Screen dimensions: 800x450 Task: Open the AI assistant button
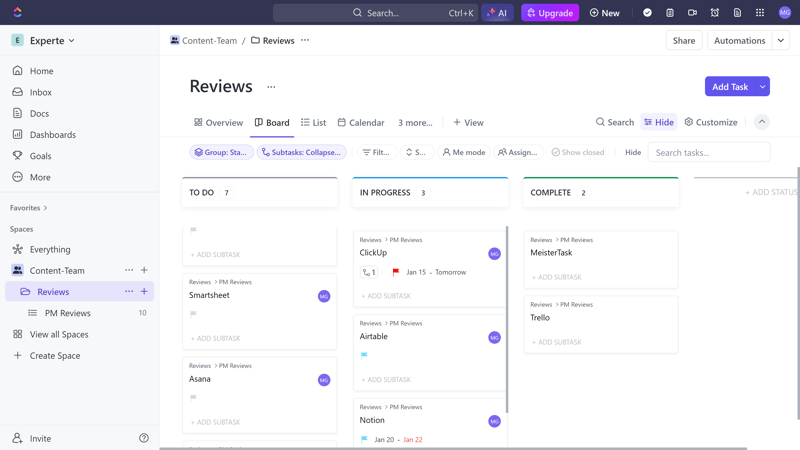pyautogui.click(x=497, y=13)
